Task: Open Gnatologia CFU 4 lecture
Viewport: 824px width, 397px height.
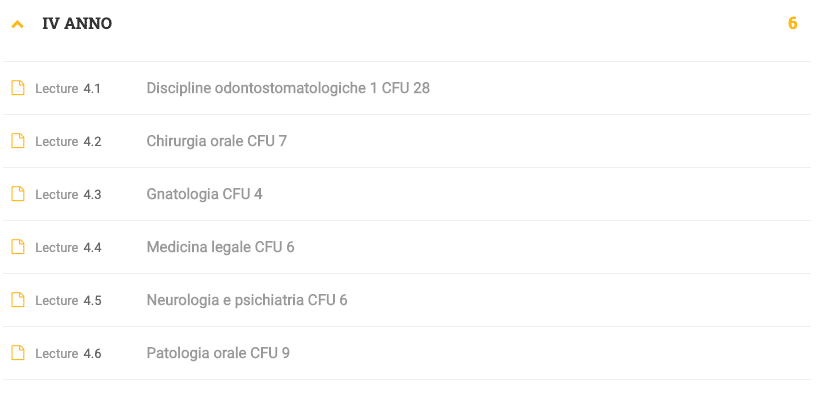Action: (204, 194)
